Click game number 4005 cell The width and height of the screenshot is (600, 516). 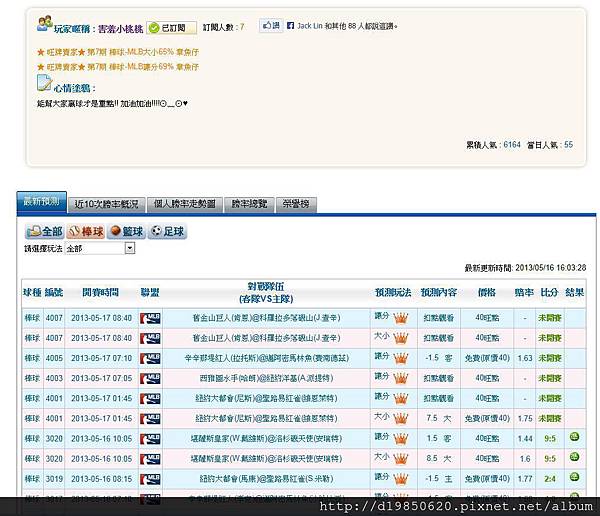pos(54,358)
